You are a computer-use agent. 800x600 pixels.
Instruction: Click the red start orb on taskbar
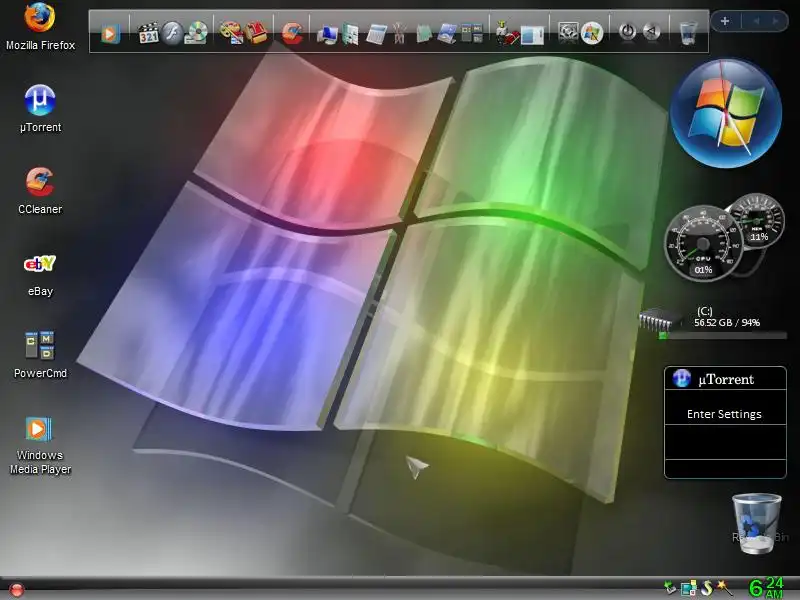pos(16,590)
